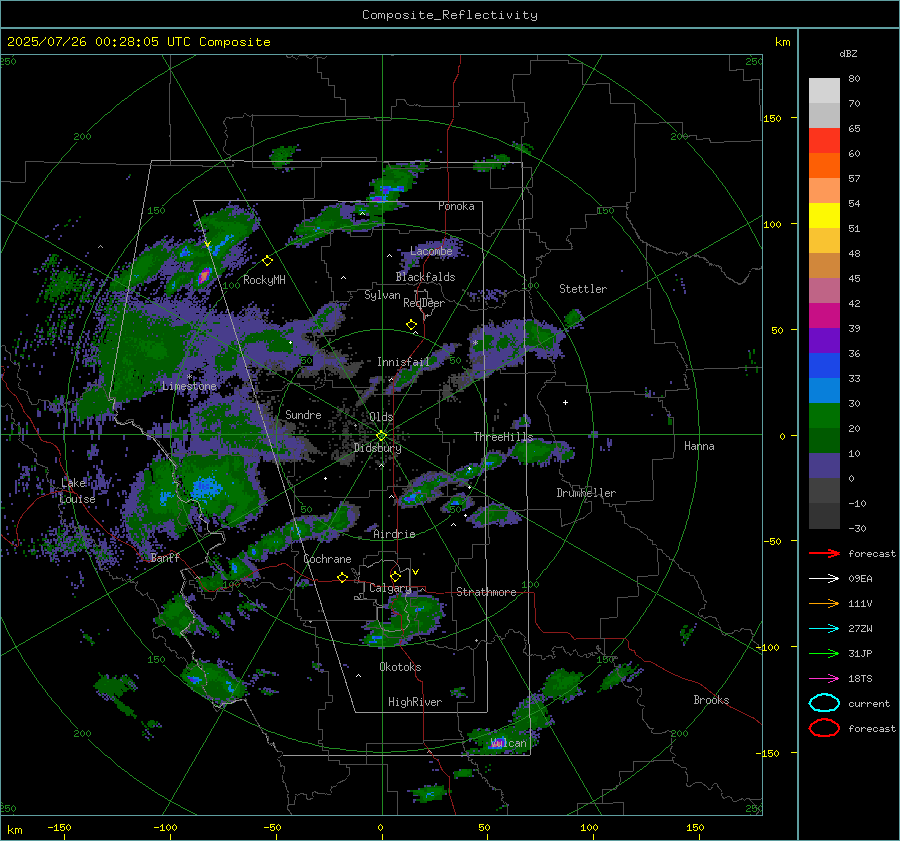Image resolution: width=900 pixels, height=841 pixels.
Task: Click the orange 111V arrow icon
Action: 824,603
